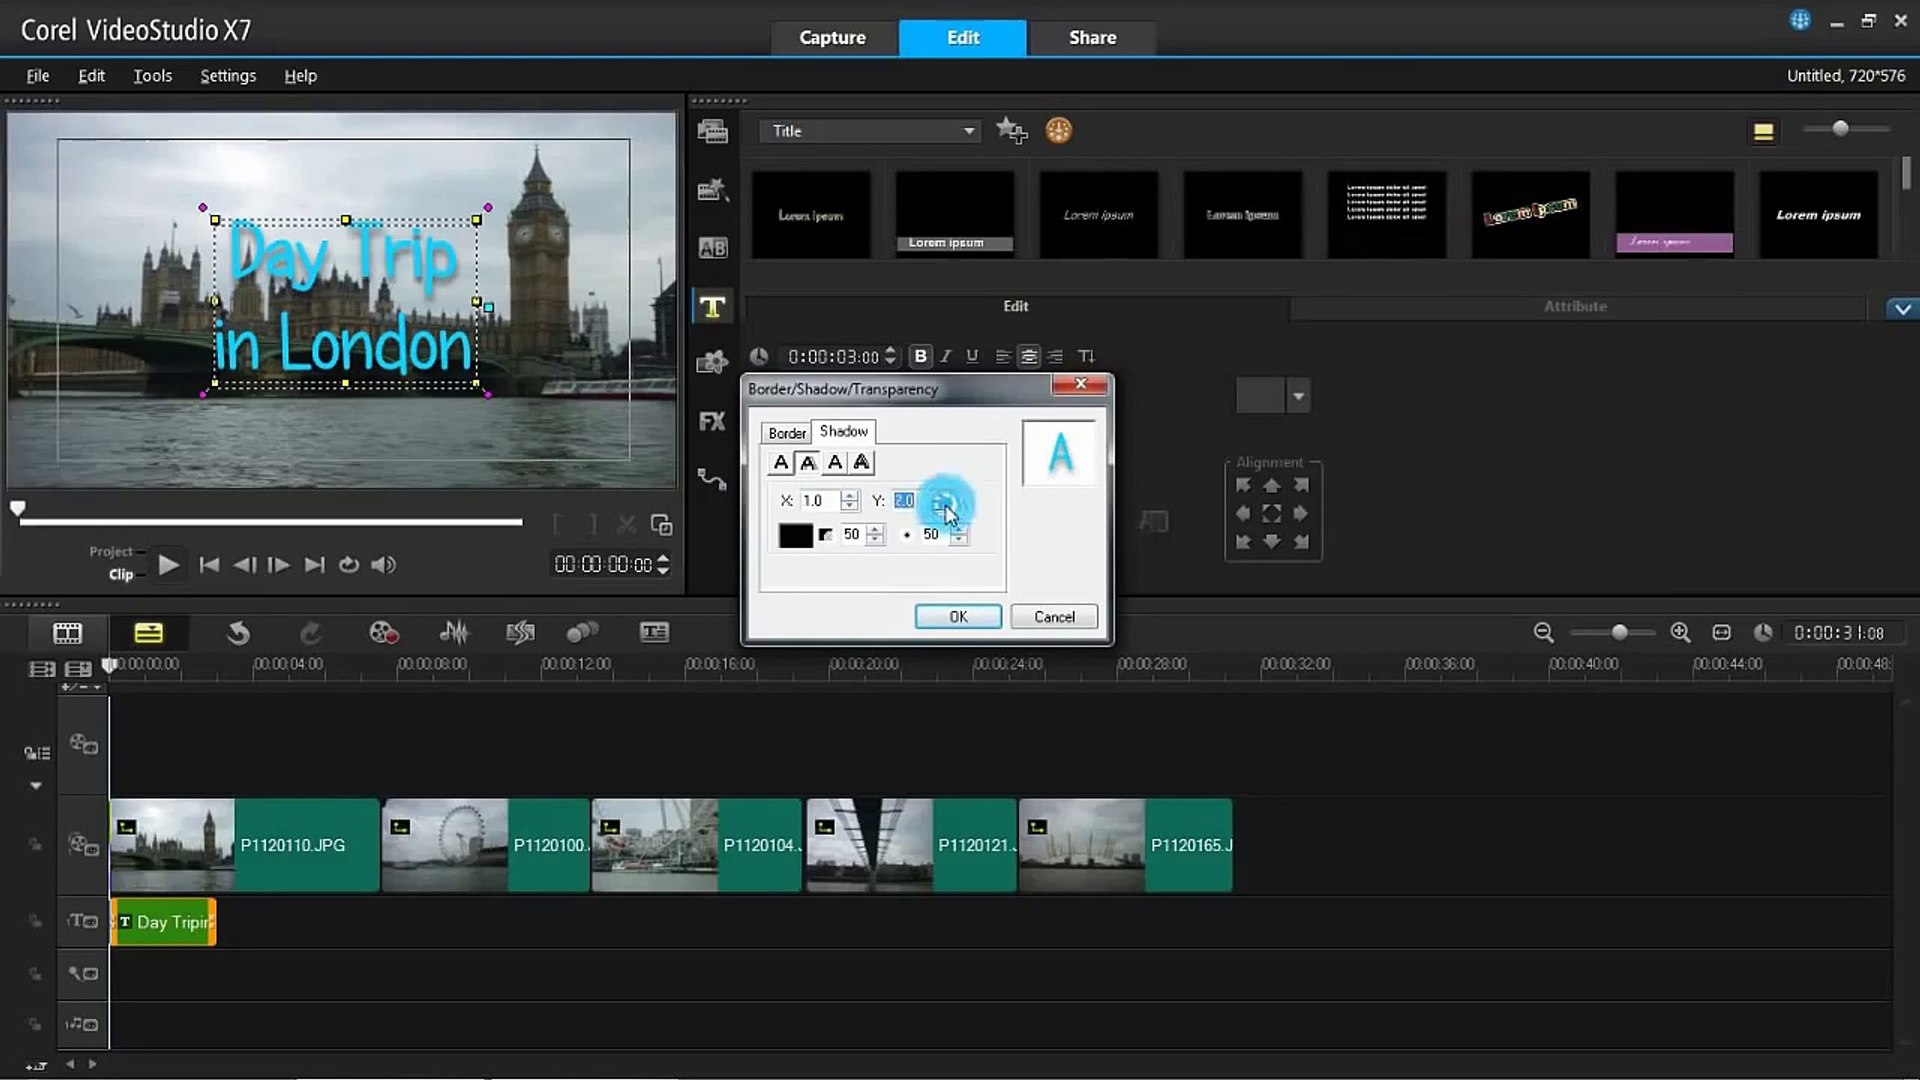
Task: Fit project in timeline window icon
Action: [1722, 632]
